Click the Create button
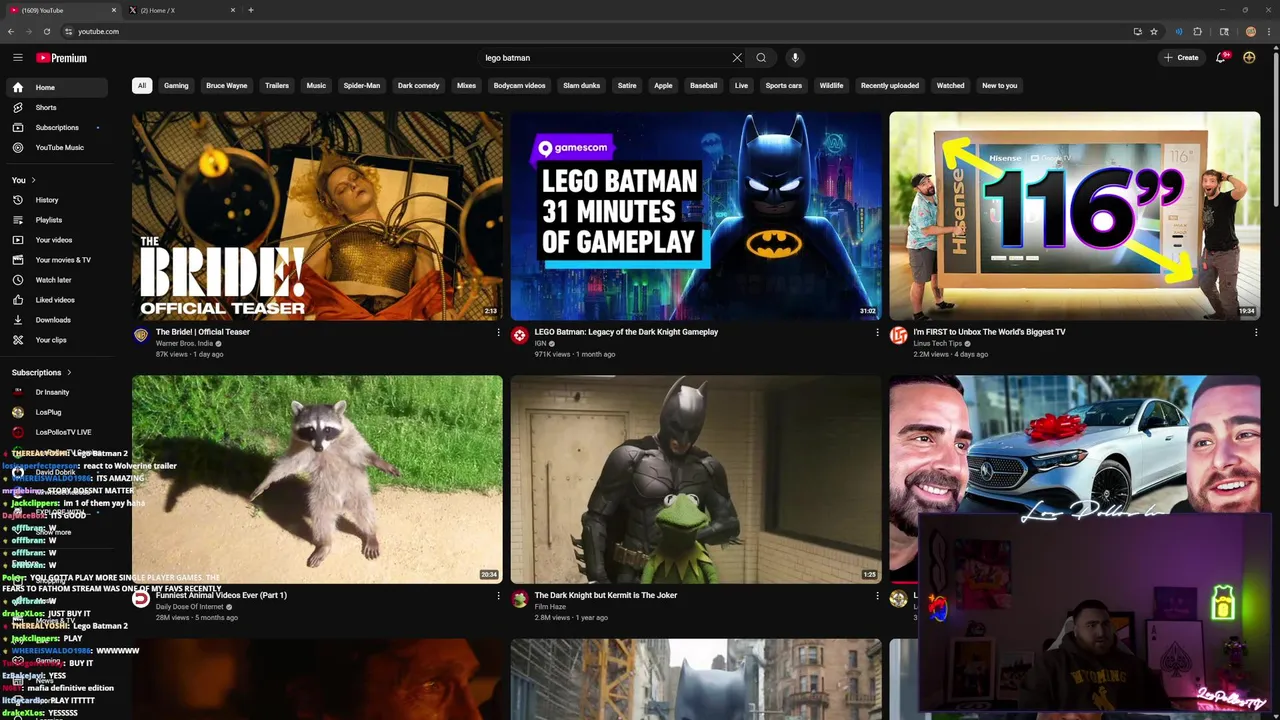Image resolution: width=1280 pixels, height=720 pixels. coord(1181,58)
